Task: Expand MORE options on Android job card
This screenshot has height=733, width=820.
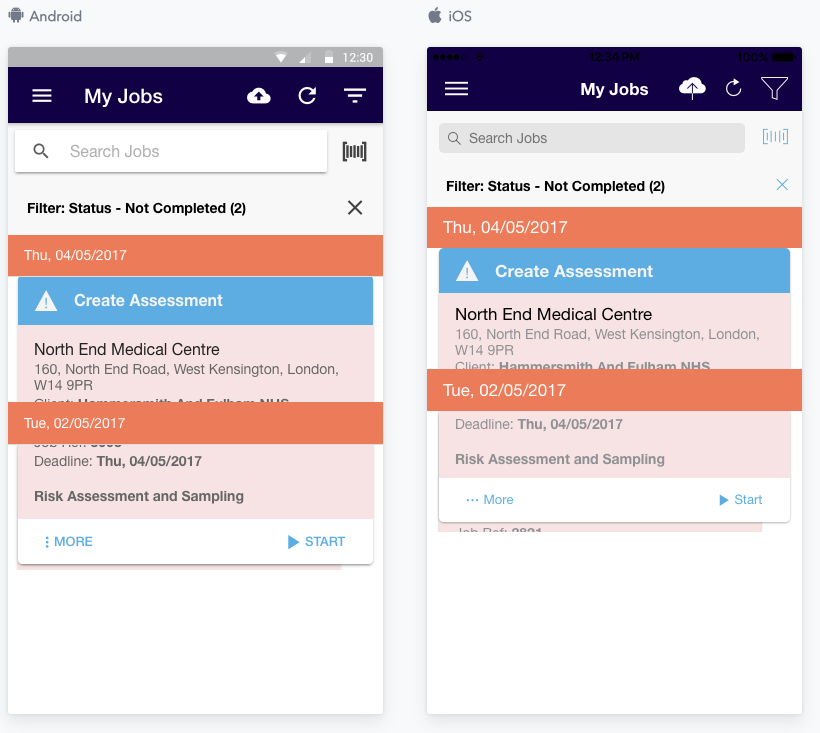Action: click(x=68, y=542)
